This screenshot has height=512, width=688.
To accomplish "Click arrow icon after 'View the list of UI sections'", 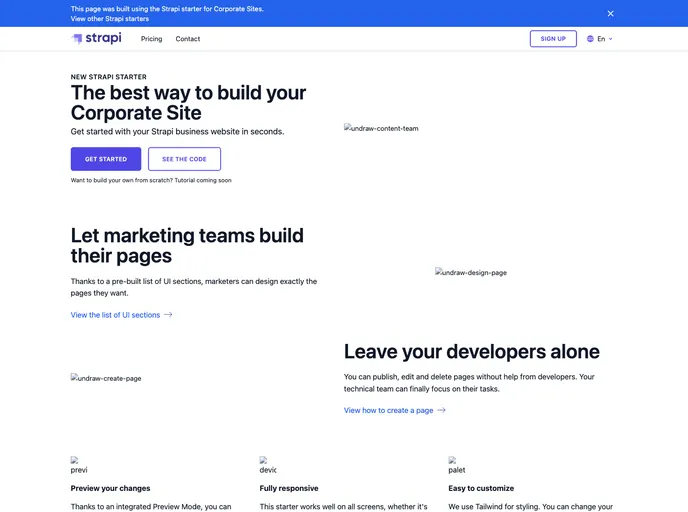I will pyautogui.click(x=168, y=315).
